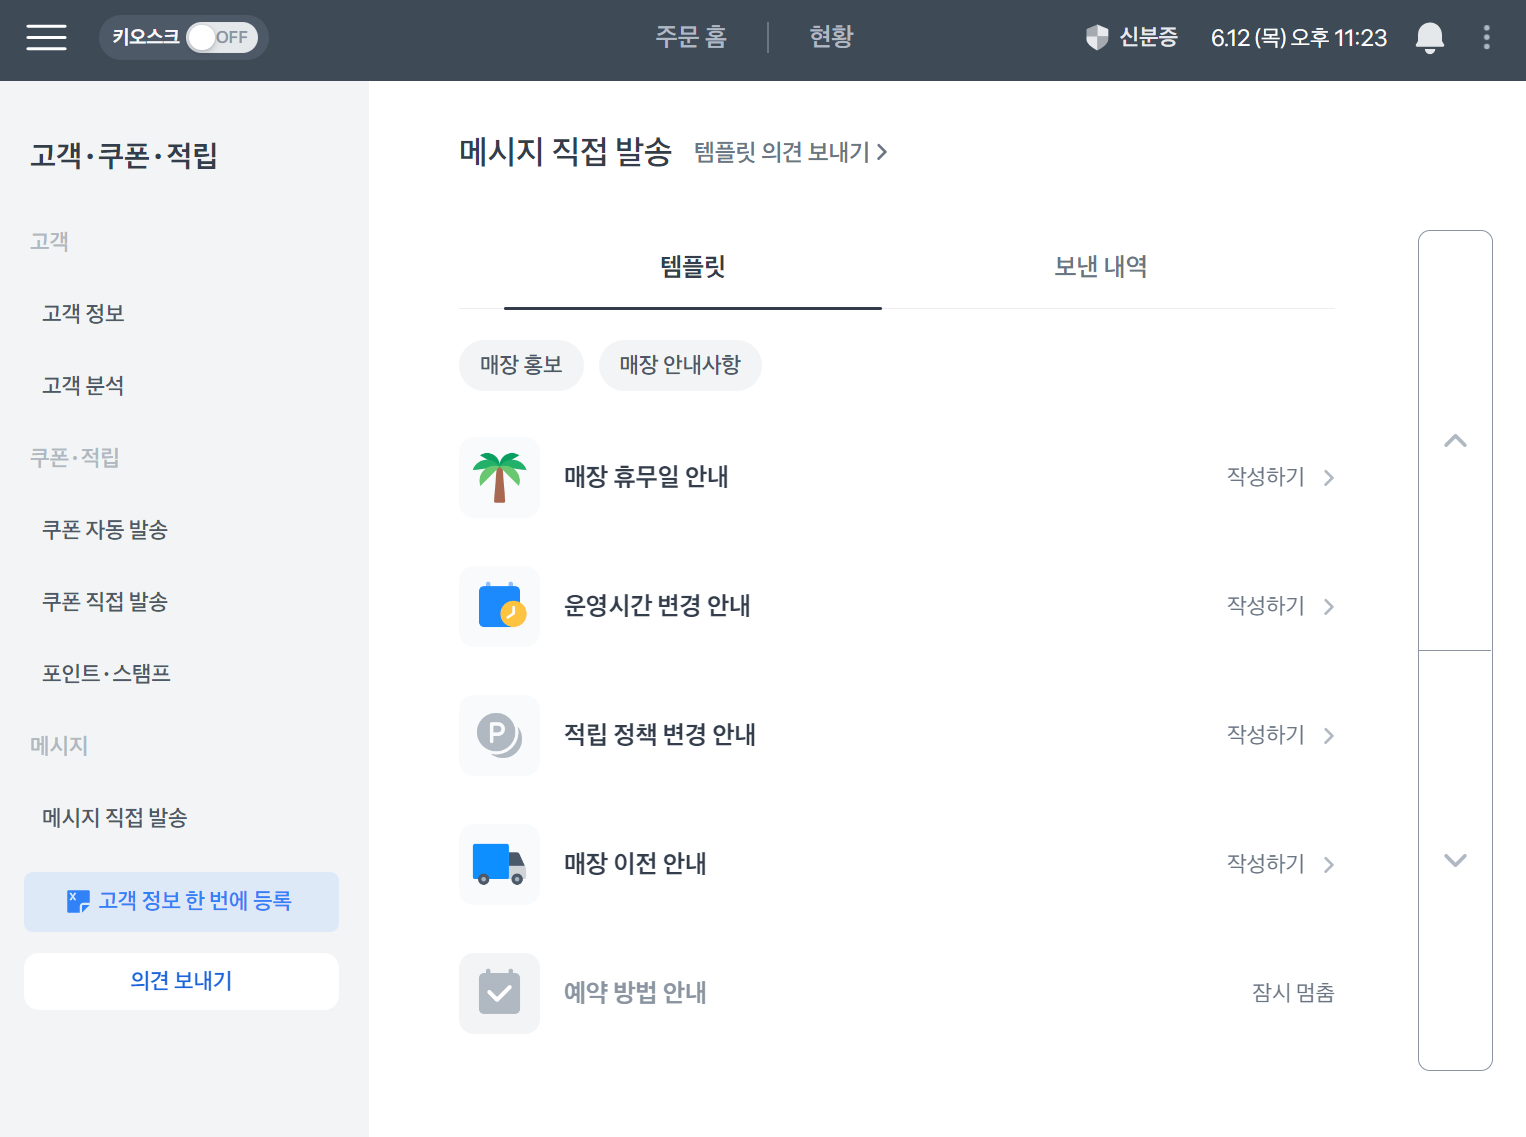Click the 매장 이전 안내 title
This screenshot has width=1526, height=1137.
pyautogui.click(x=635, y=864)
